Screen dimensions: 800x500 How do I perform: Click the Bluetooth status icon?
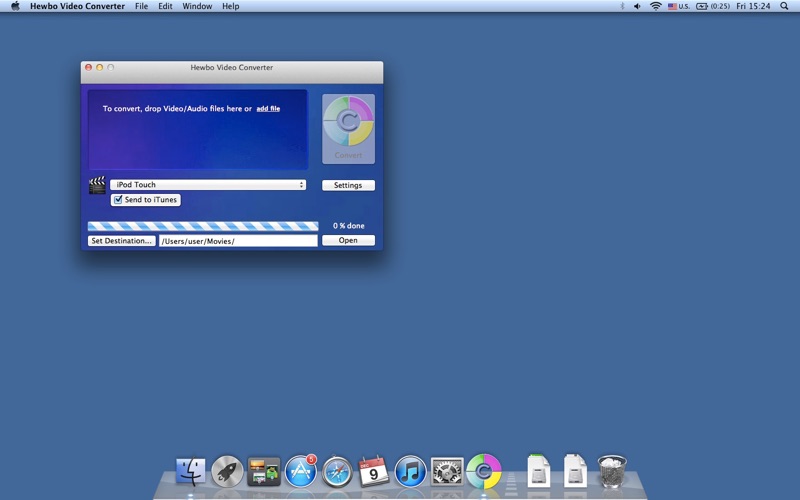click(x=622, y=6)
